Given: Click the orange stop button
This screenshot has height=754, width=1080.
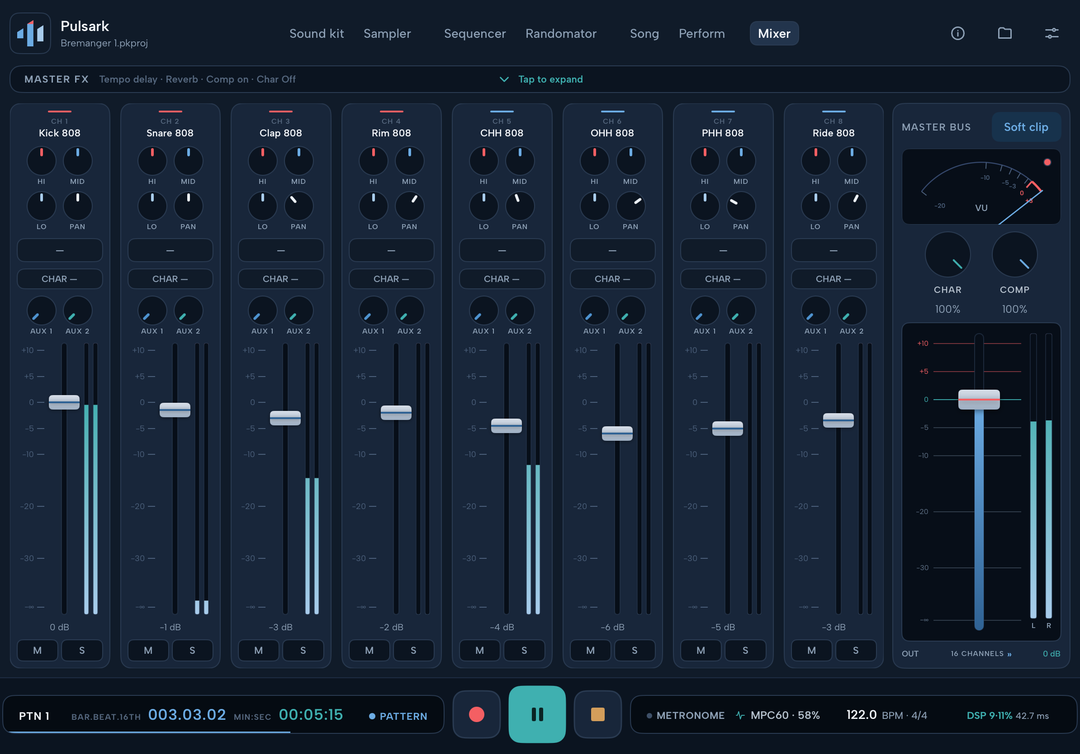Looking at the screenshot, I should [x=598, y=714].
